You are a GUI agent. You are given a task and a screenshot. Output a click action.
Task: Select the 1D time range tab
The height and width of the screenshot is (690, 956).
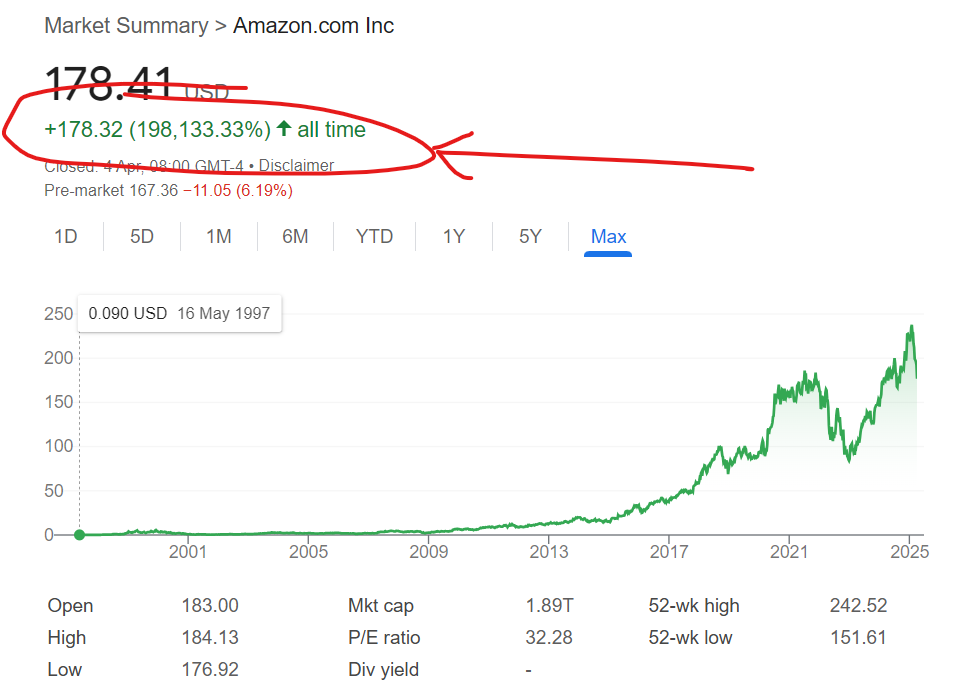point(66,237)
